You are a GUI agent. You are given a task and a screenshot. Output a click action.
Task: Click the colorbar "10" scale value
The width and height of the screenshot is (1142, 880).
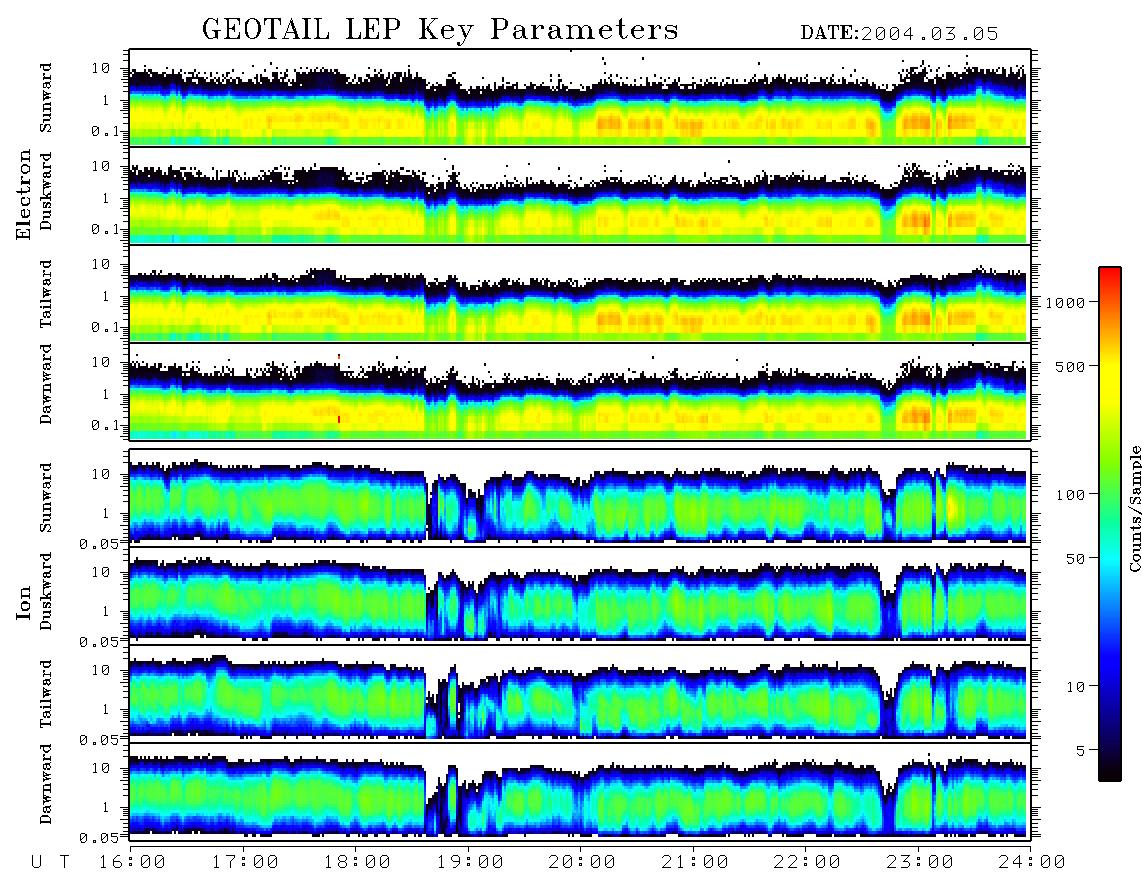coord(1076,686)
